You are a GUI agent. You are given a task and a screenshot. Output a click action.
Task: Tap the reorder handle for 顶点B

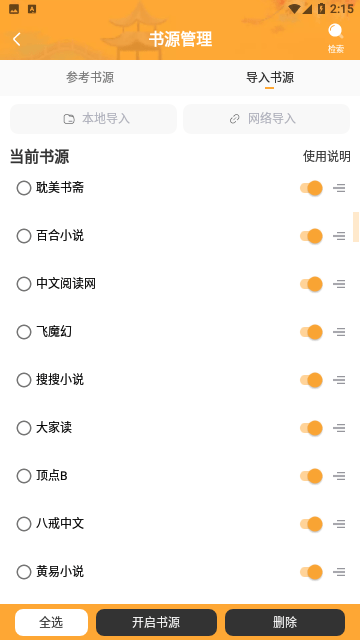pos(339,476)
